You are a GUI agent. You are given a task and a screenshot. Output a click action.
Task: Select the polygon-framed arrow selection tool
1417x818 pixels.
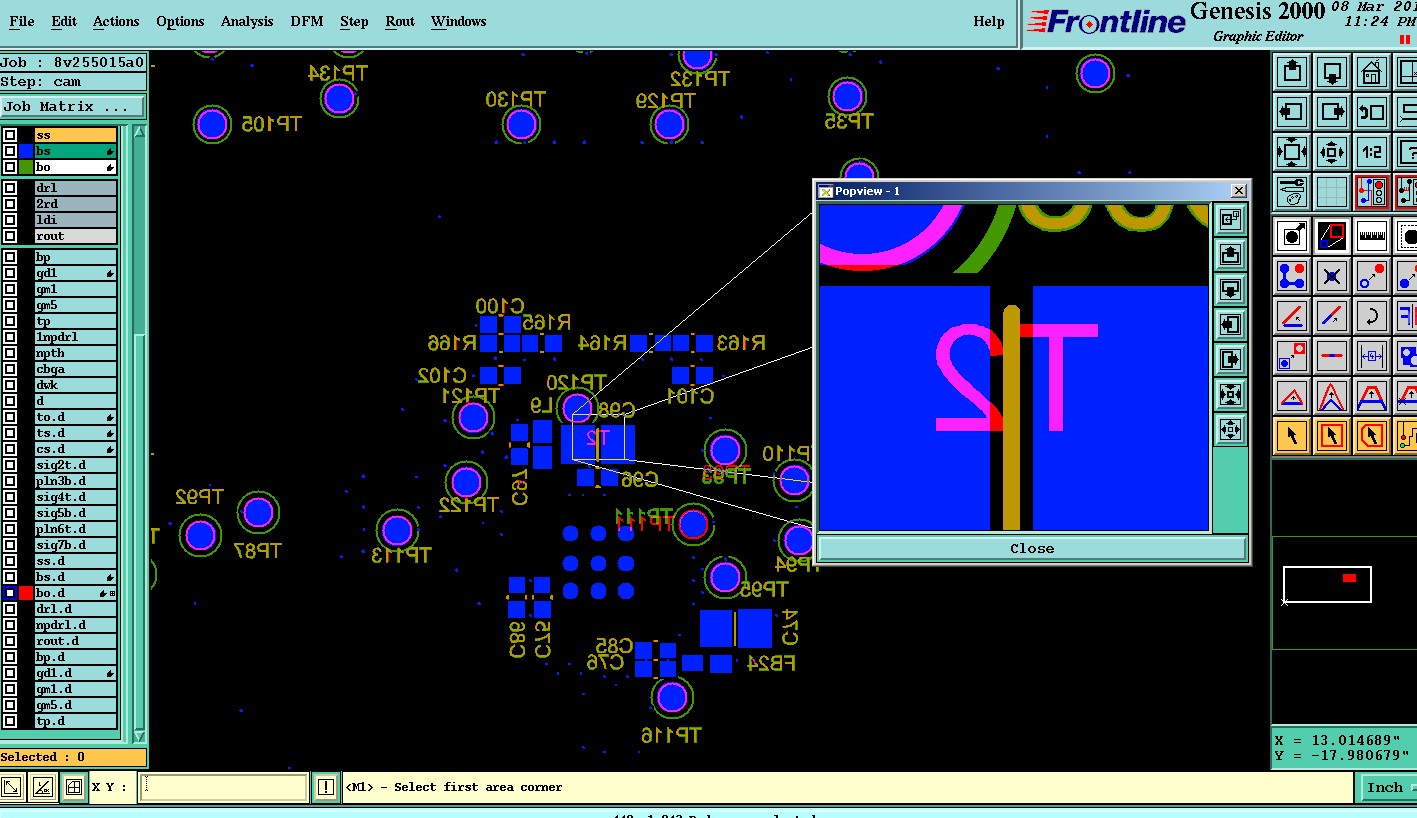(1372, 436)
